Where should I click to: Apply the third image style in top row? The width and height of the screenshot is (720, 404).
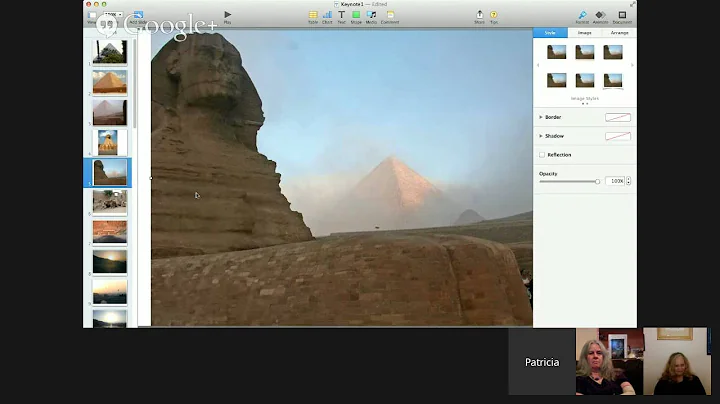click(613, 52)
